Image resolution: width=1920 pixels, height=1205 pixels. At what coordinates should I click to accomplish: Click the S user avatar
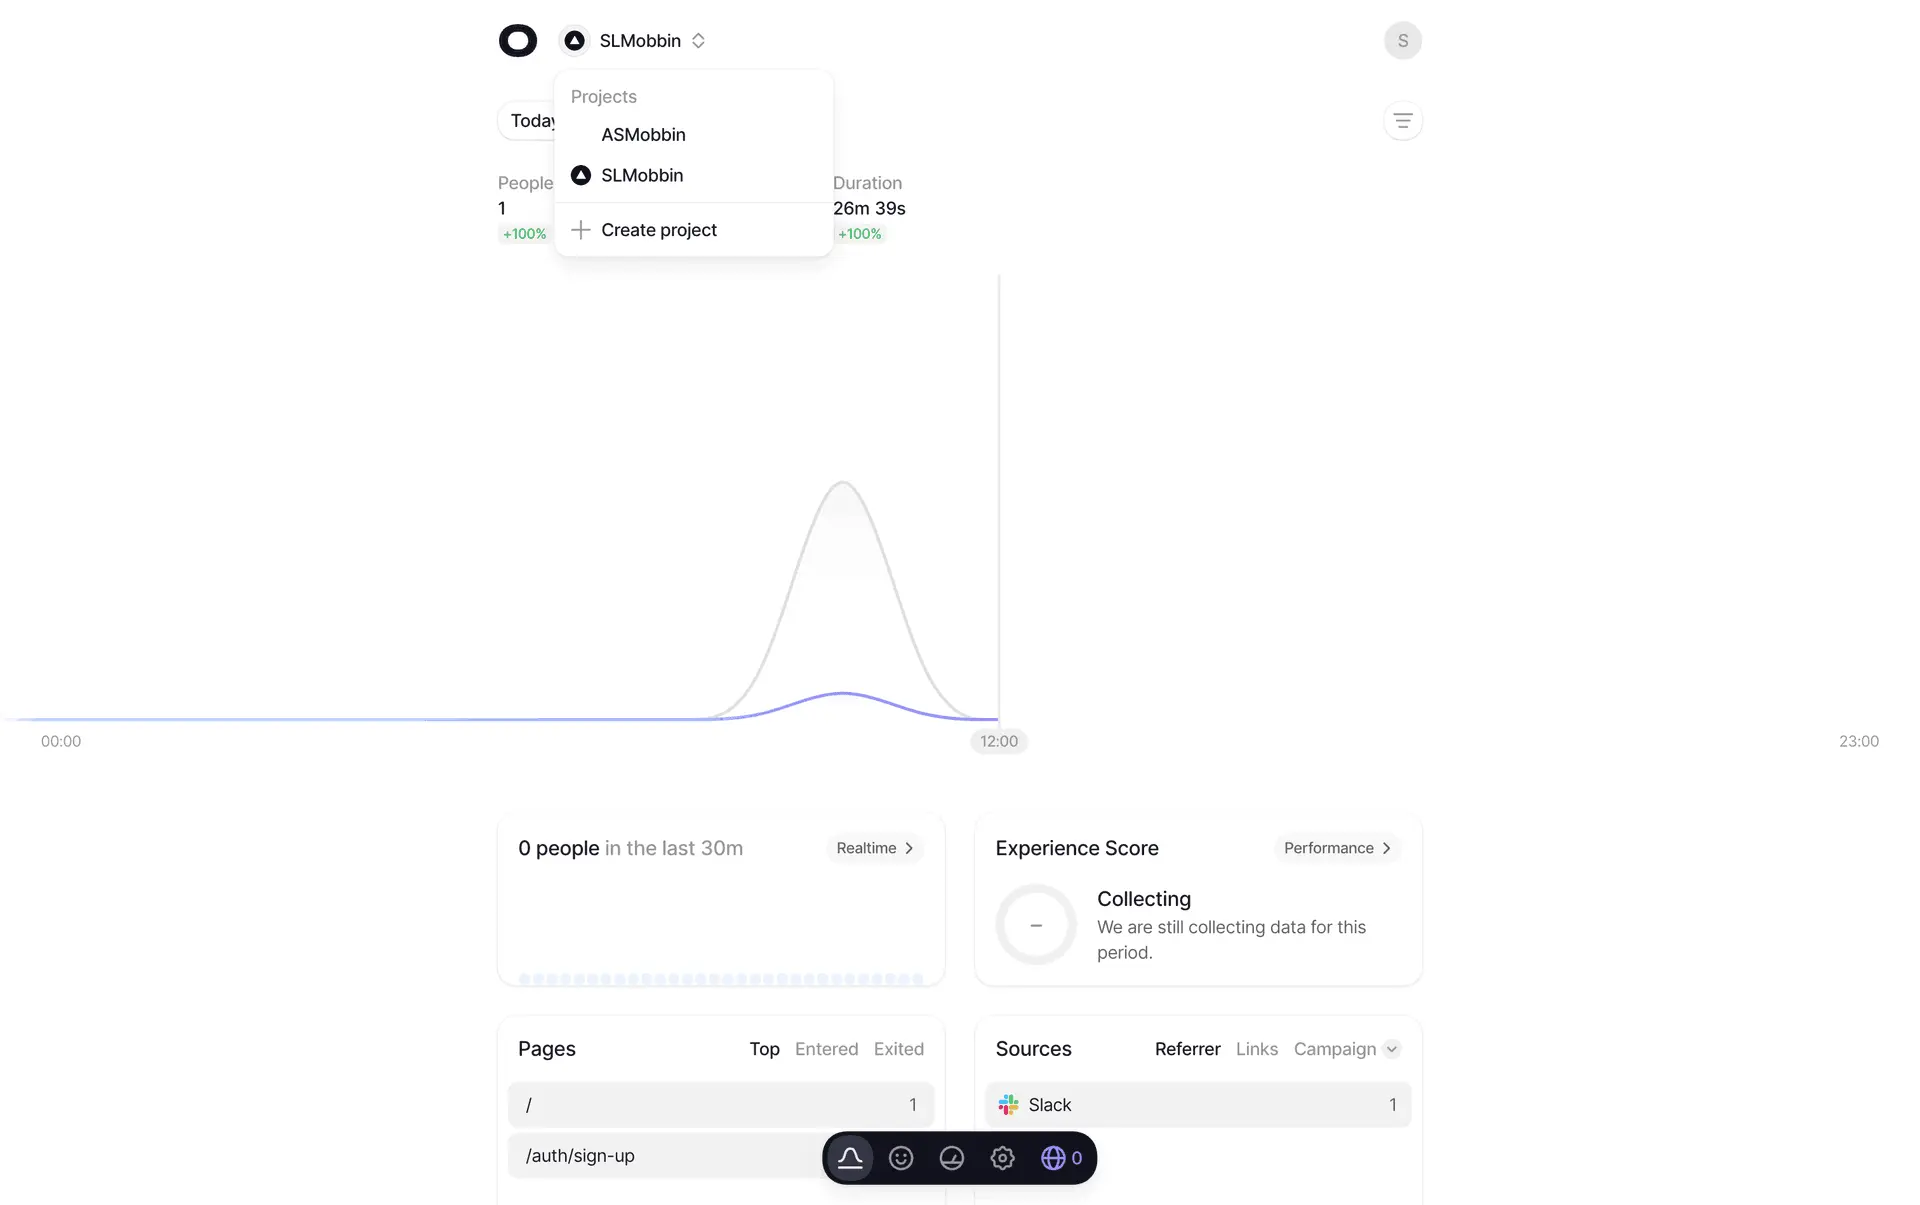(1402, 41)
